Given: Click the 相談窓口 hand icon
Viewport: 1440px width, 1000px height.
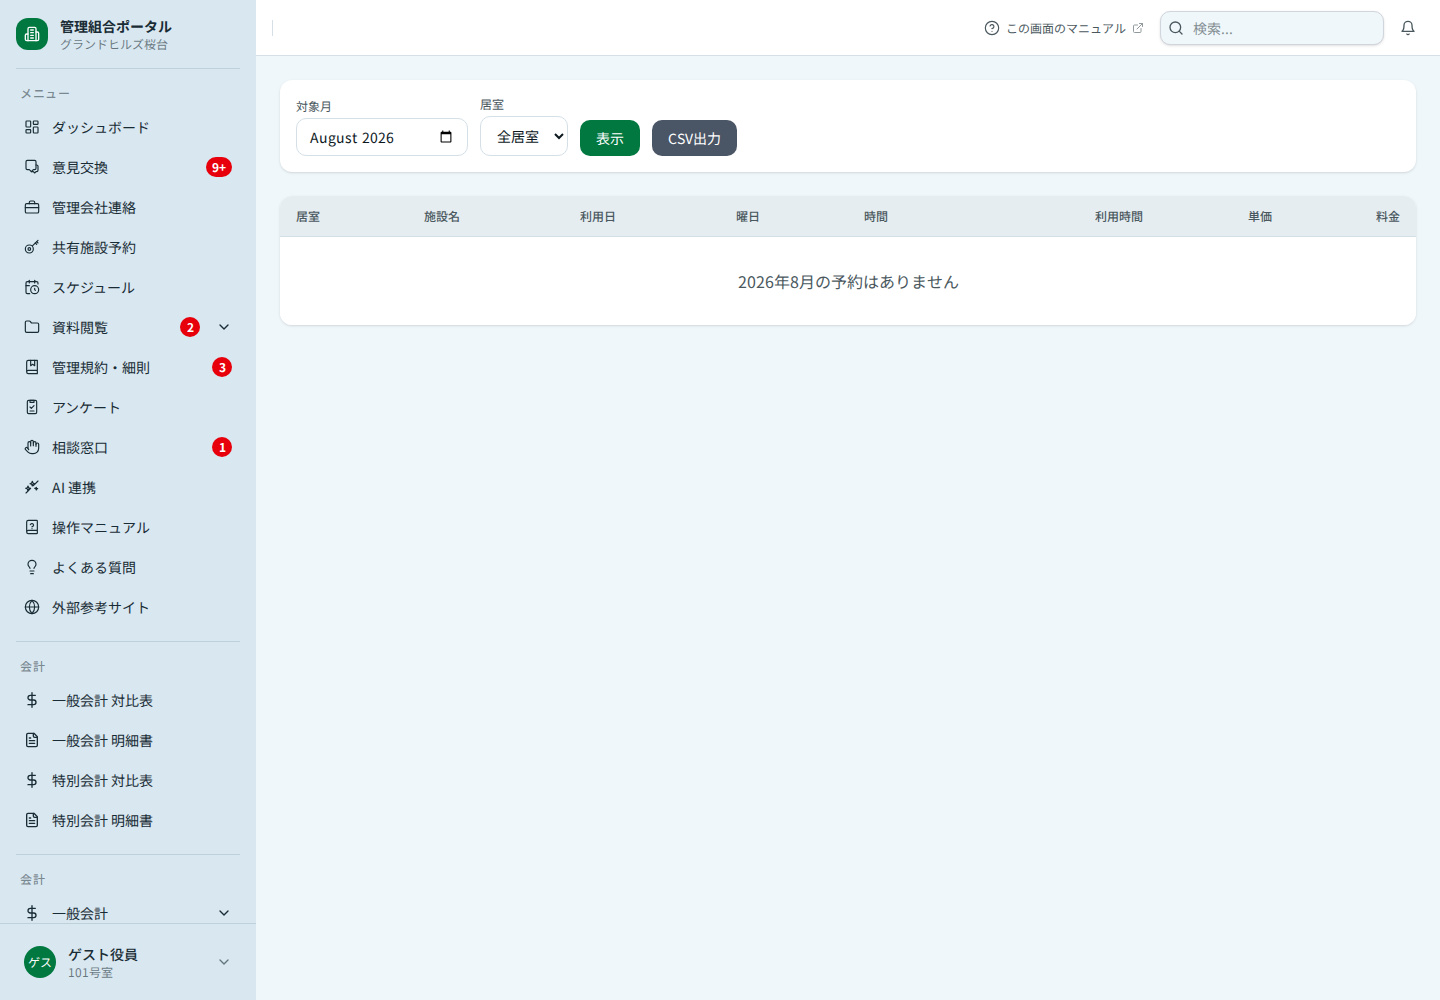Looking at the screenshot, I should point(32,447).
